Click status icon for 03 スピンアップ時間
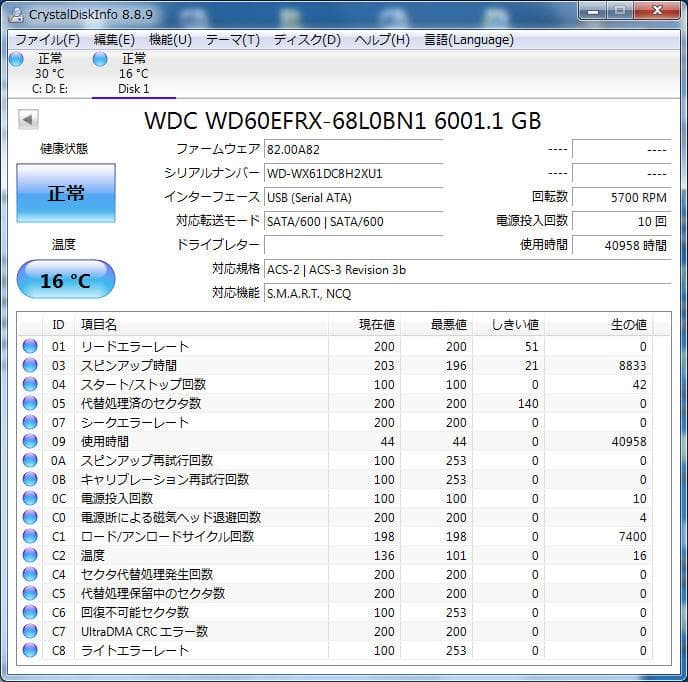The height and width of the screenshot is (682, 688). (x=30, y=365)
